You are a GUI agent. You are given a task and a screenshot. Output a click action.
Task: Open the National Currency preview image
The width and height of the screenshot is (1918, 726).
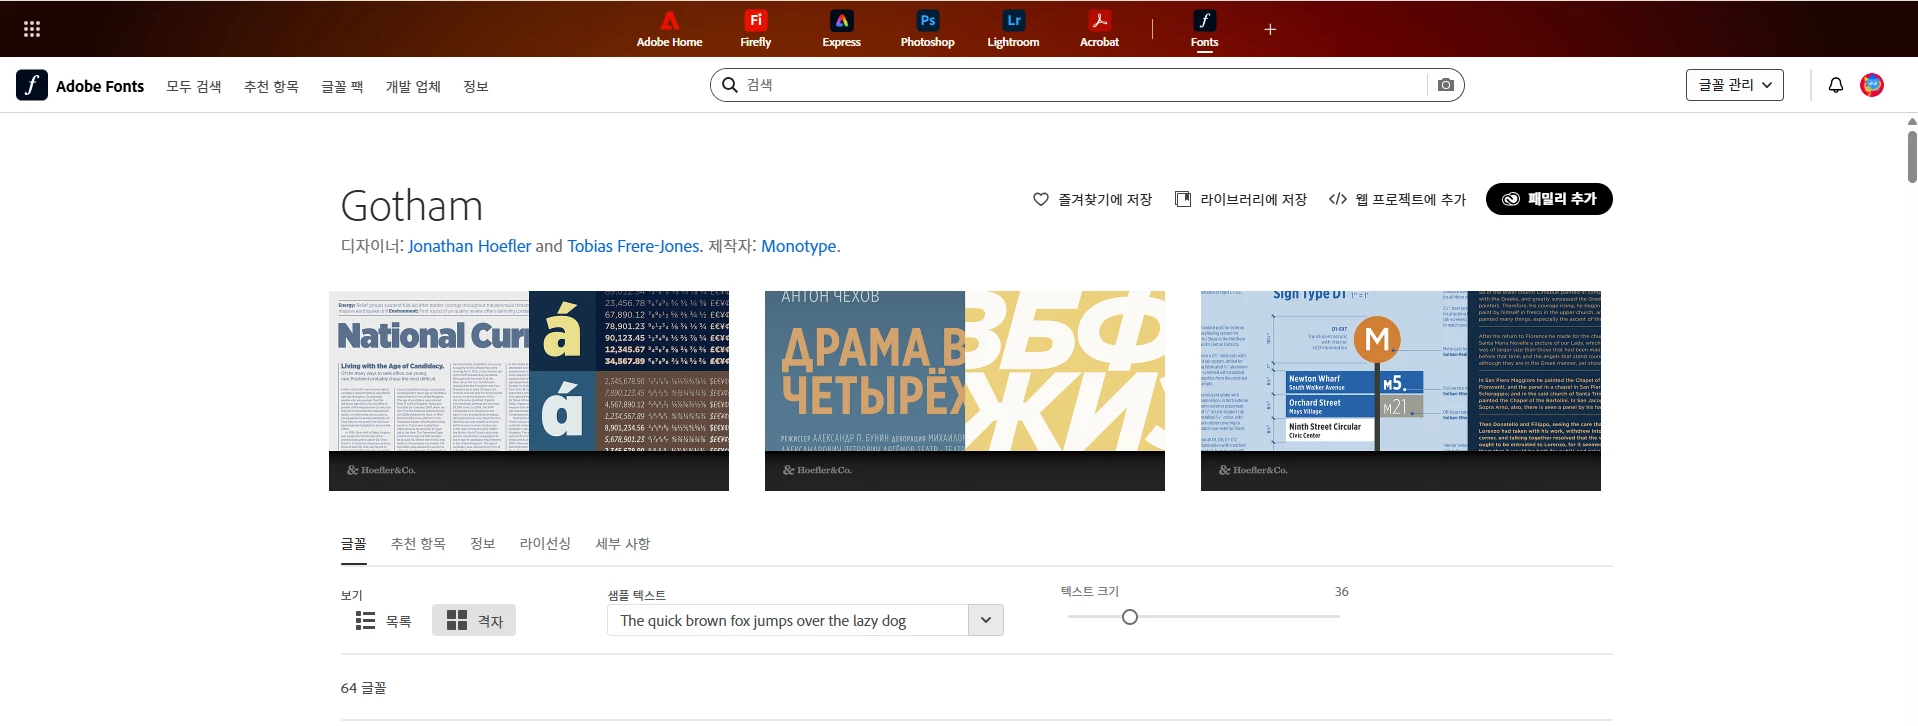529,391
